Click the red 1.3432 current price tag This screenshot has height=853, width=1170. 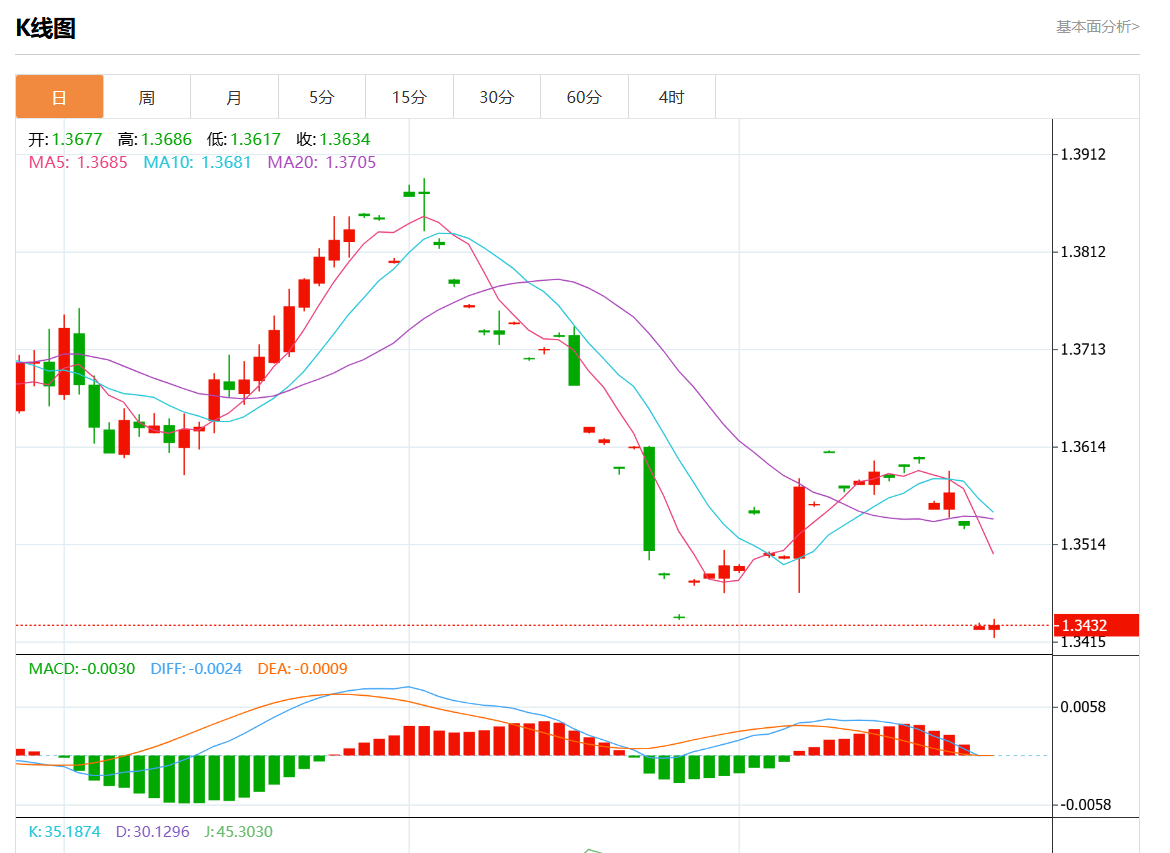coord(1096,625)
